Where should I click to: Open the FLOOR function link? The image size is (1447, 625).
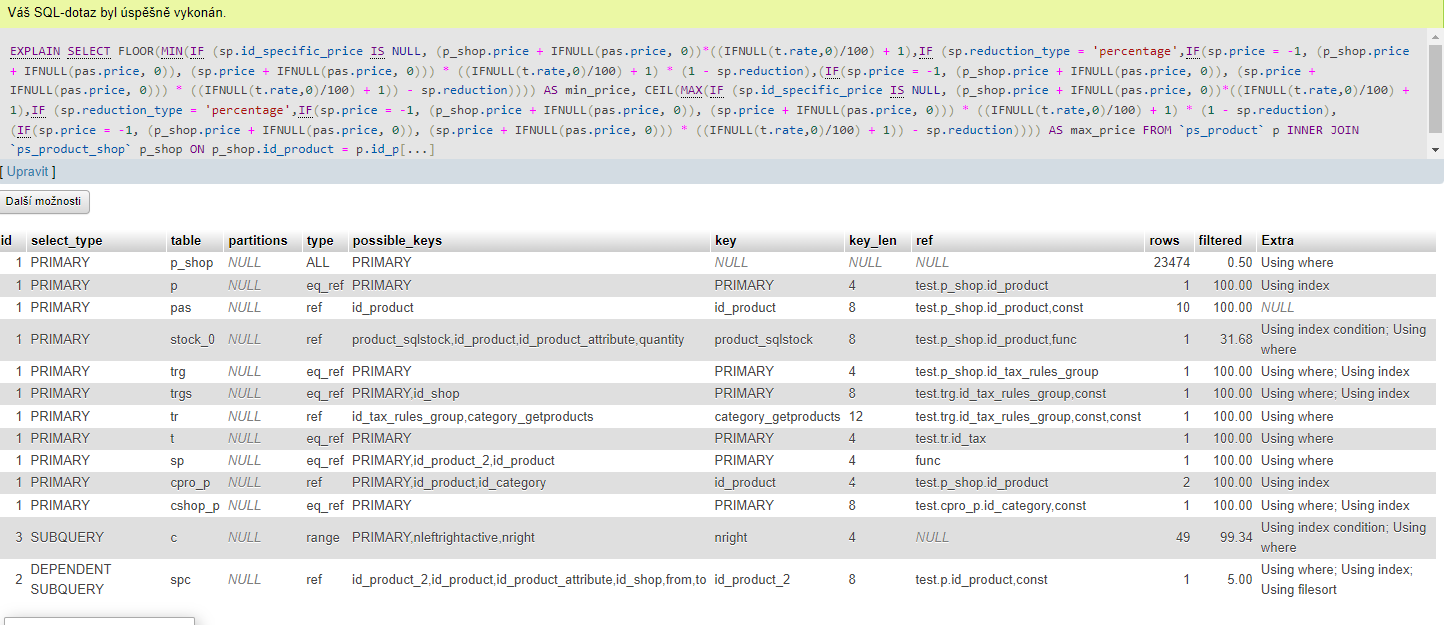coord(137,51)
